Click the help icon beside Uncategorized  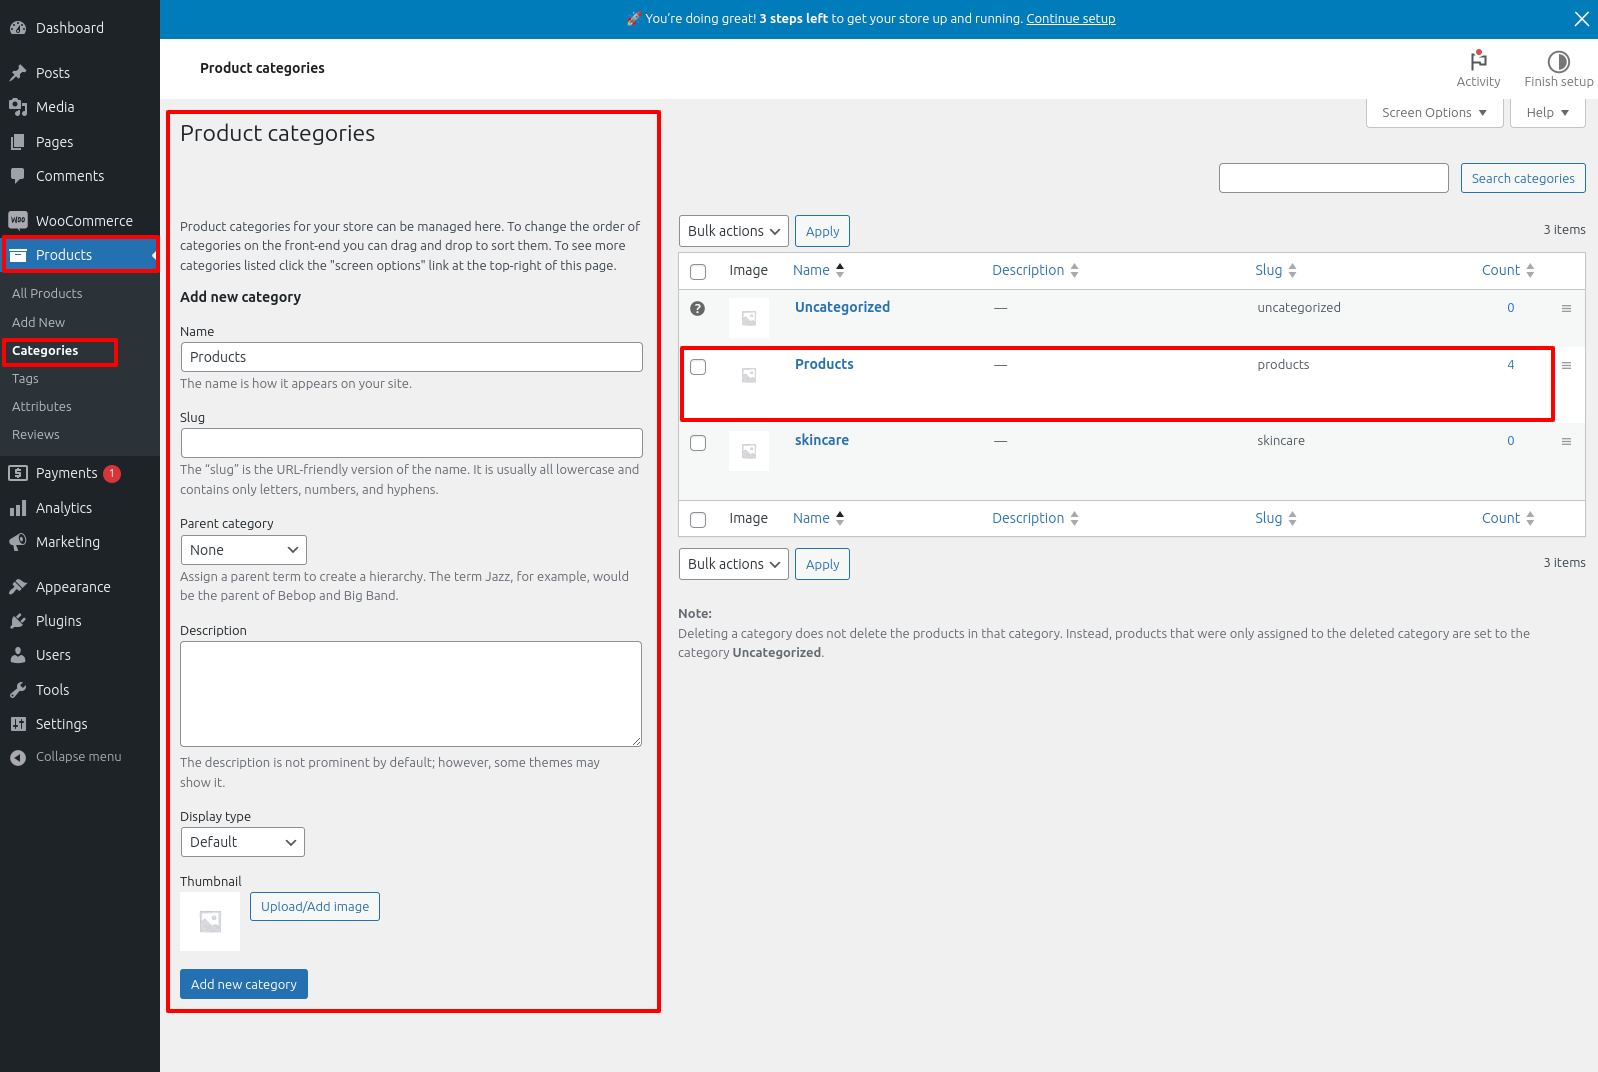point(698,309)
